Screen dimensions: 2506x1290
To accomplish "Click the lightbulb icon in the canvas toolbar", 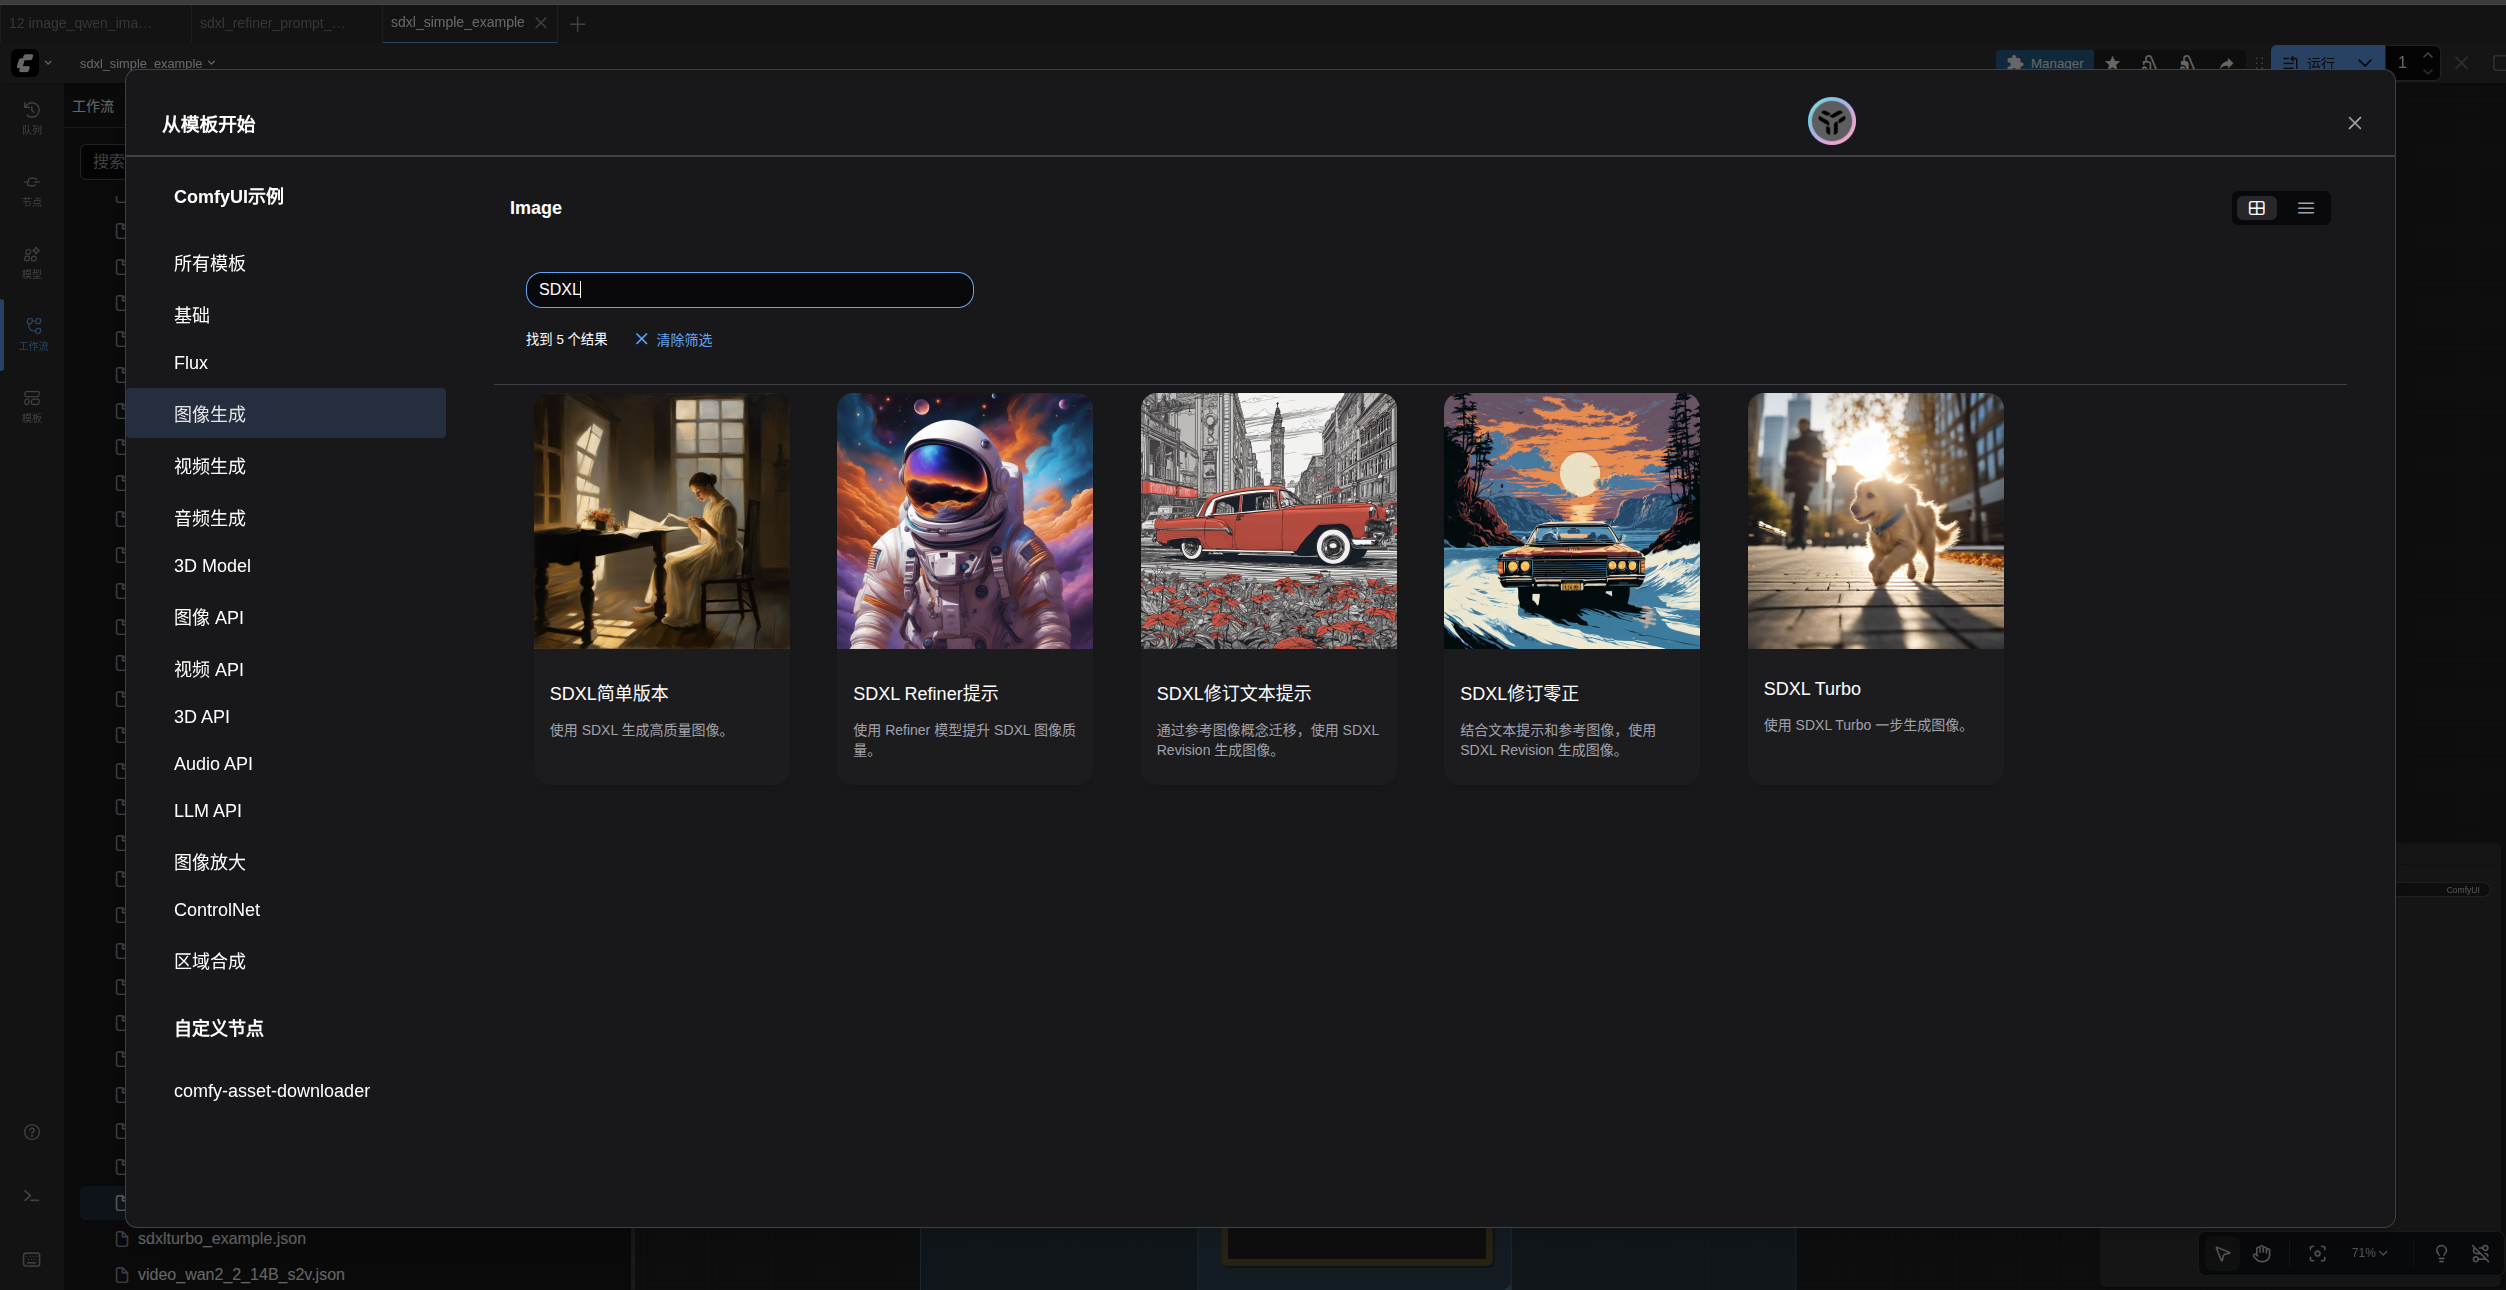I will [2441, 1253].
